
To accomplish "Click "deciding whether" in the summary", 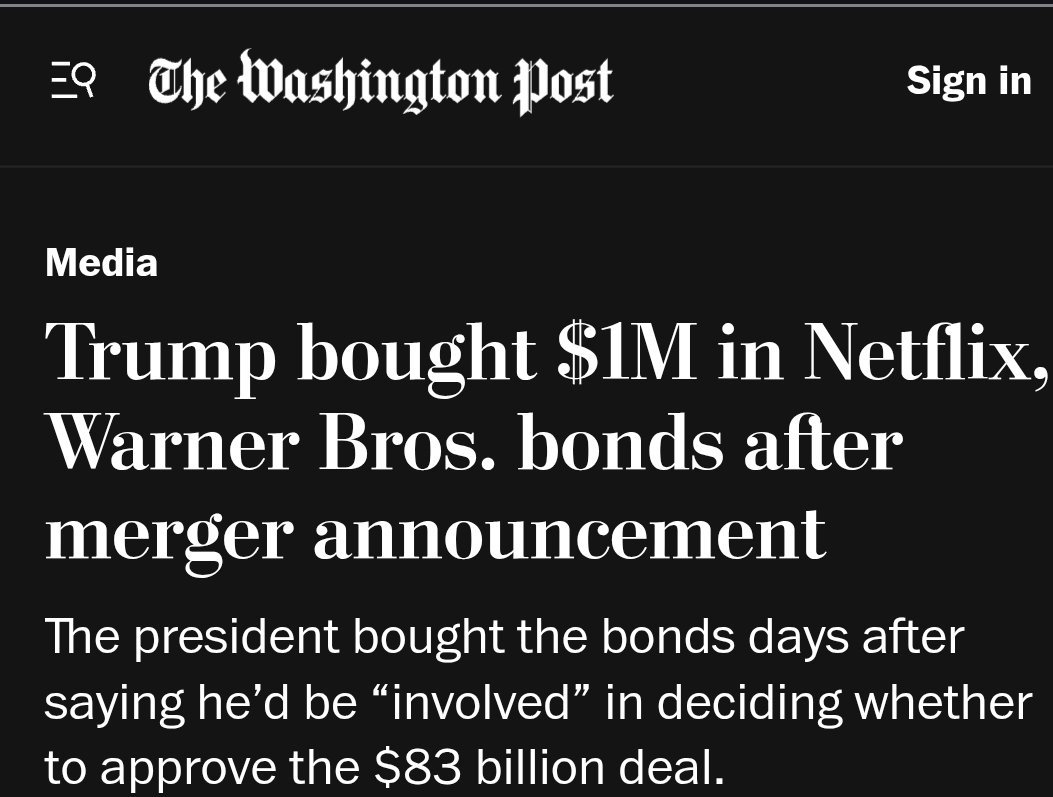I will point(843,703).
